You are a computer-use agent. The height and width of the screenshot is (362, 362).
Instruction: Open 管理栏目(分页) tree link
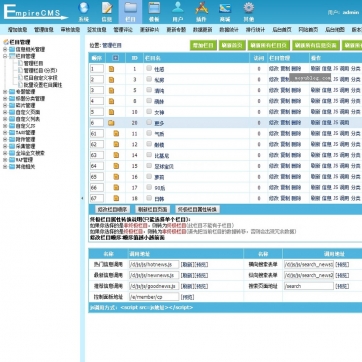pos(40,70)
